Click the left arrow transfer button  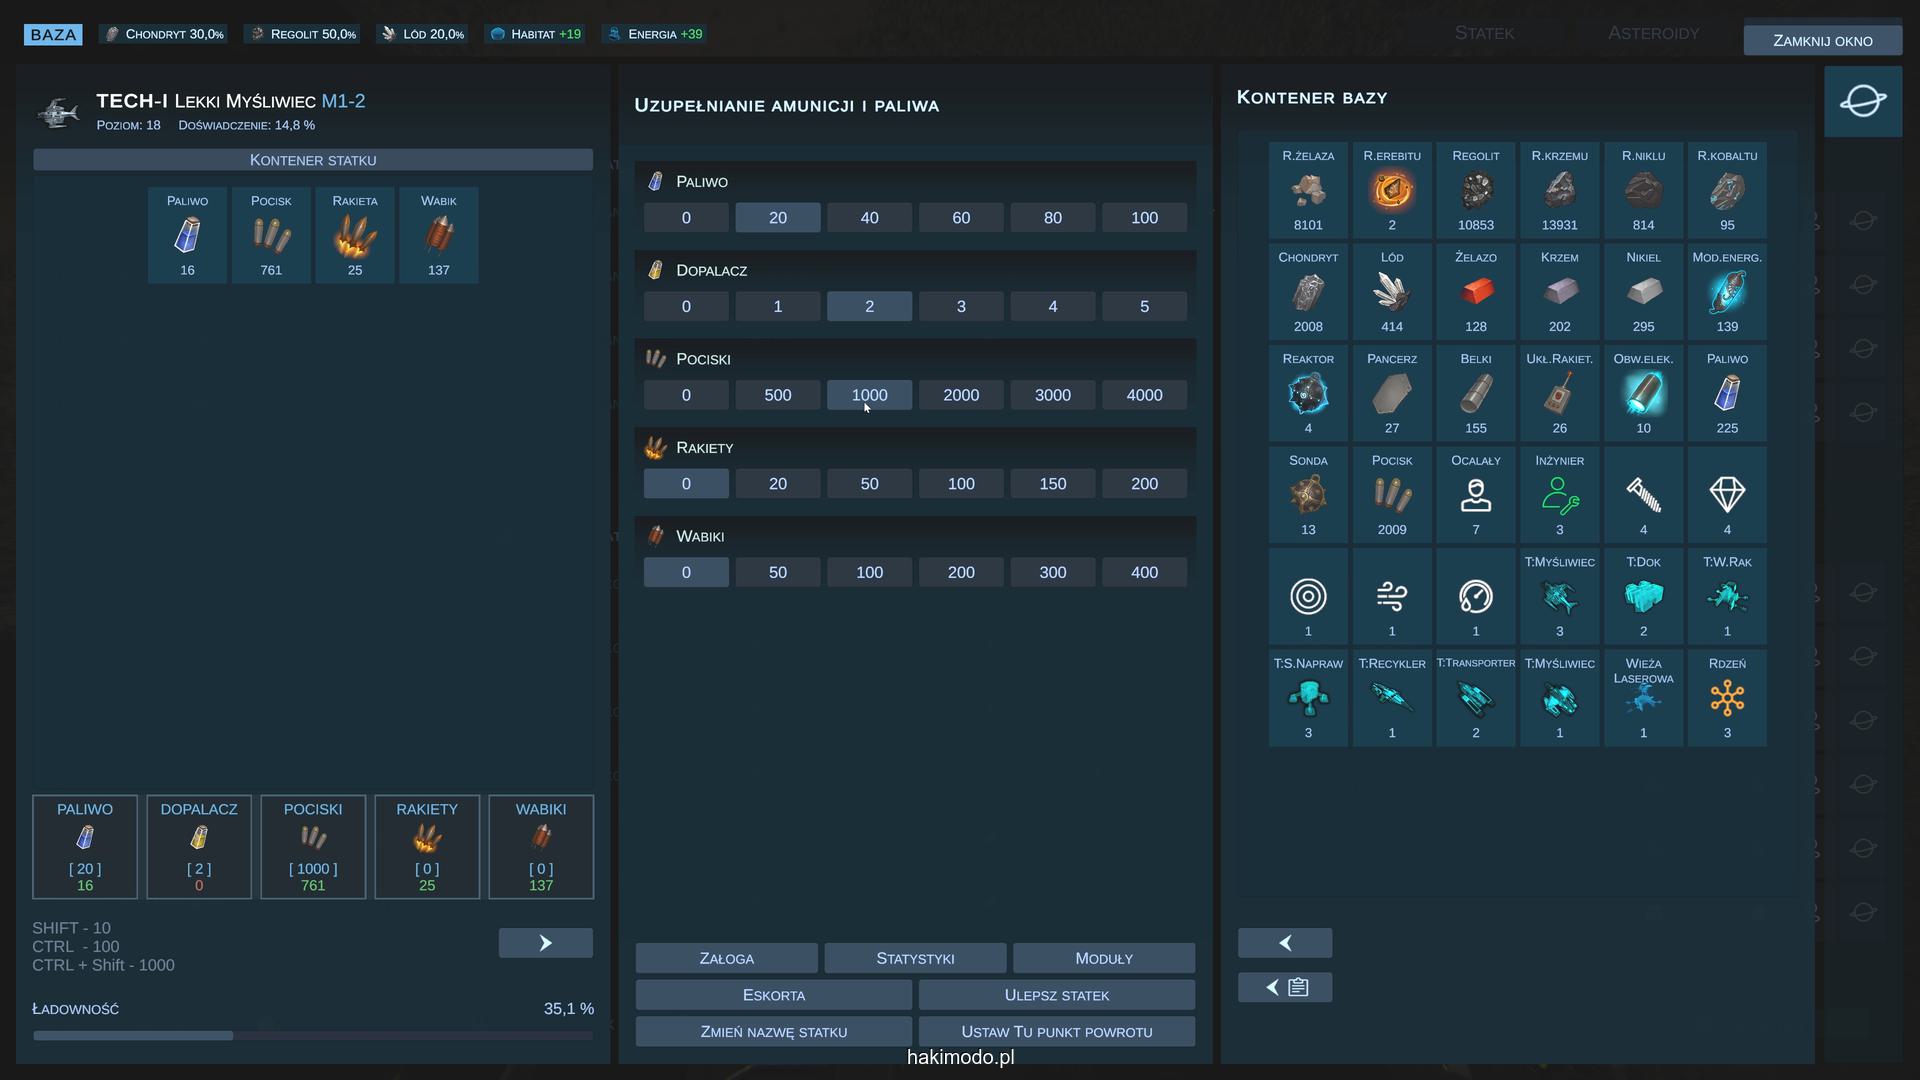point(1284,943)
